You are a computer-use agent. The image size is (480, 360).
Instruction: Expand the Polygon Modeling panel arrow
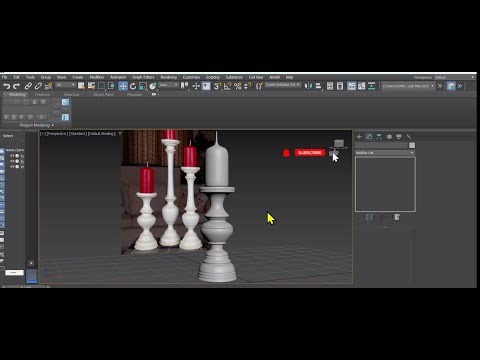point(52,125)
